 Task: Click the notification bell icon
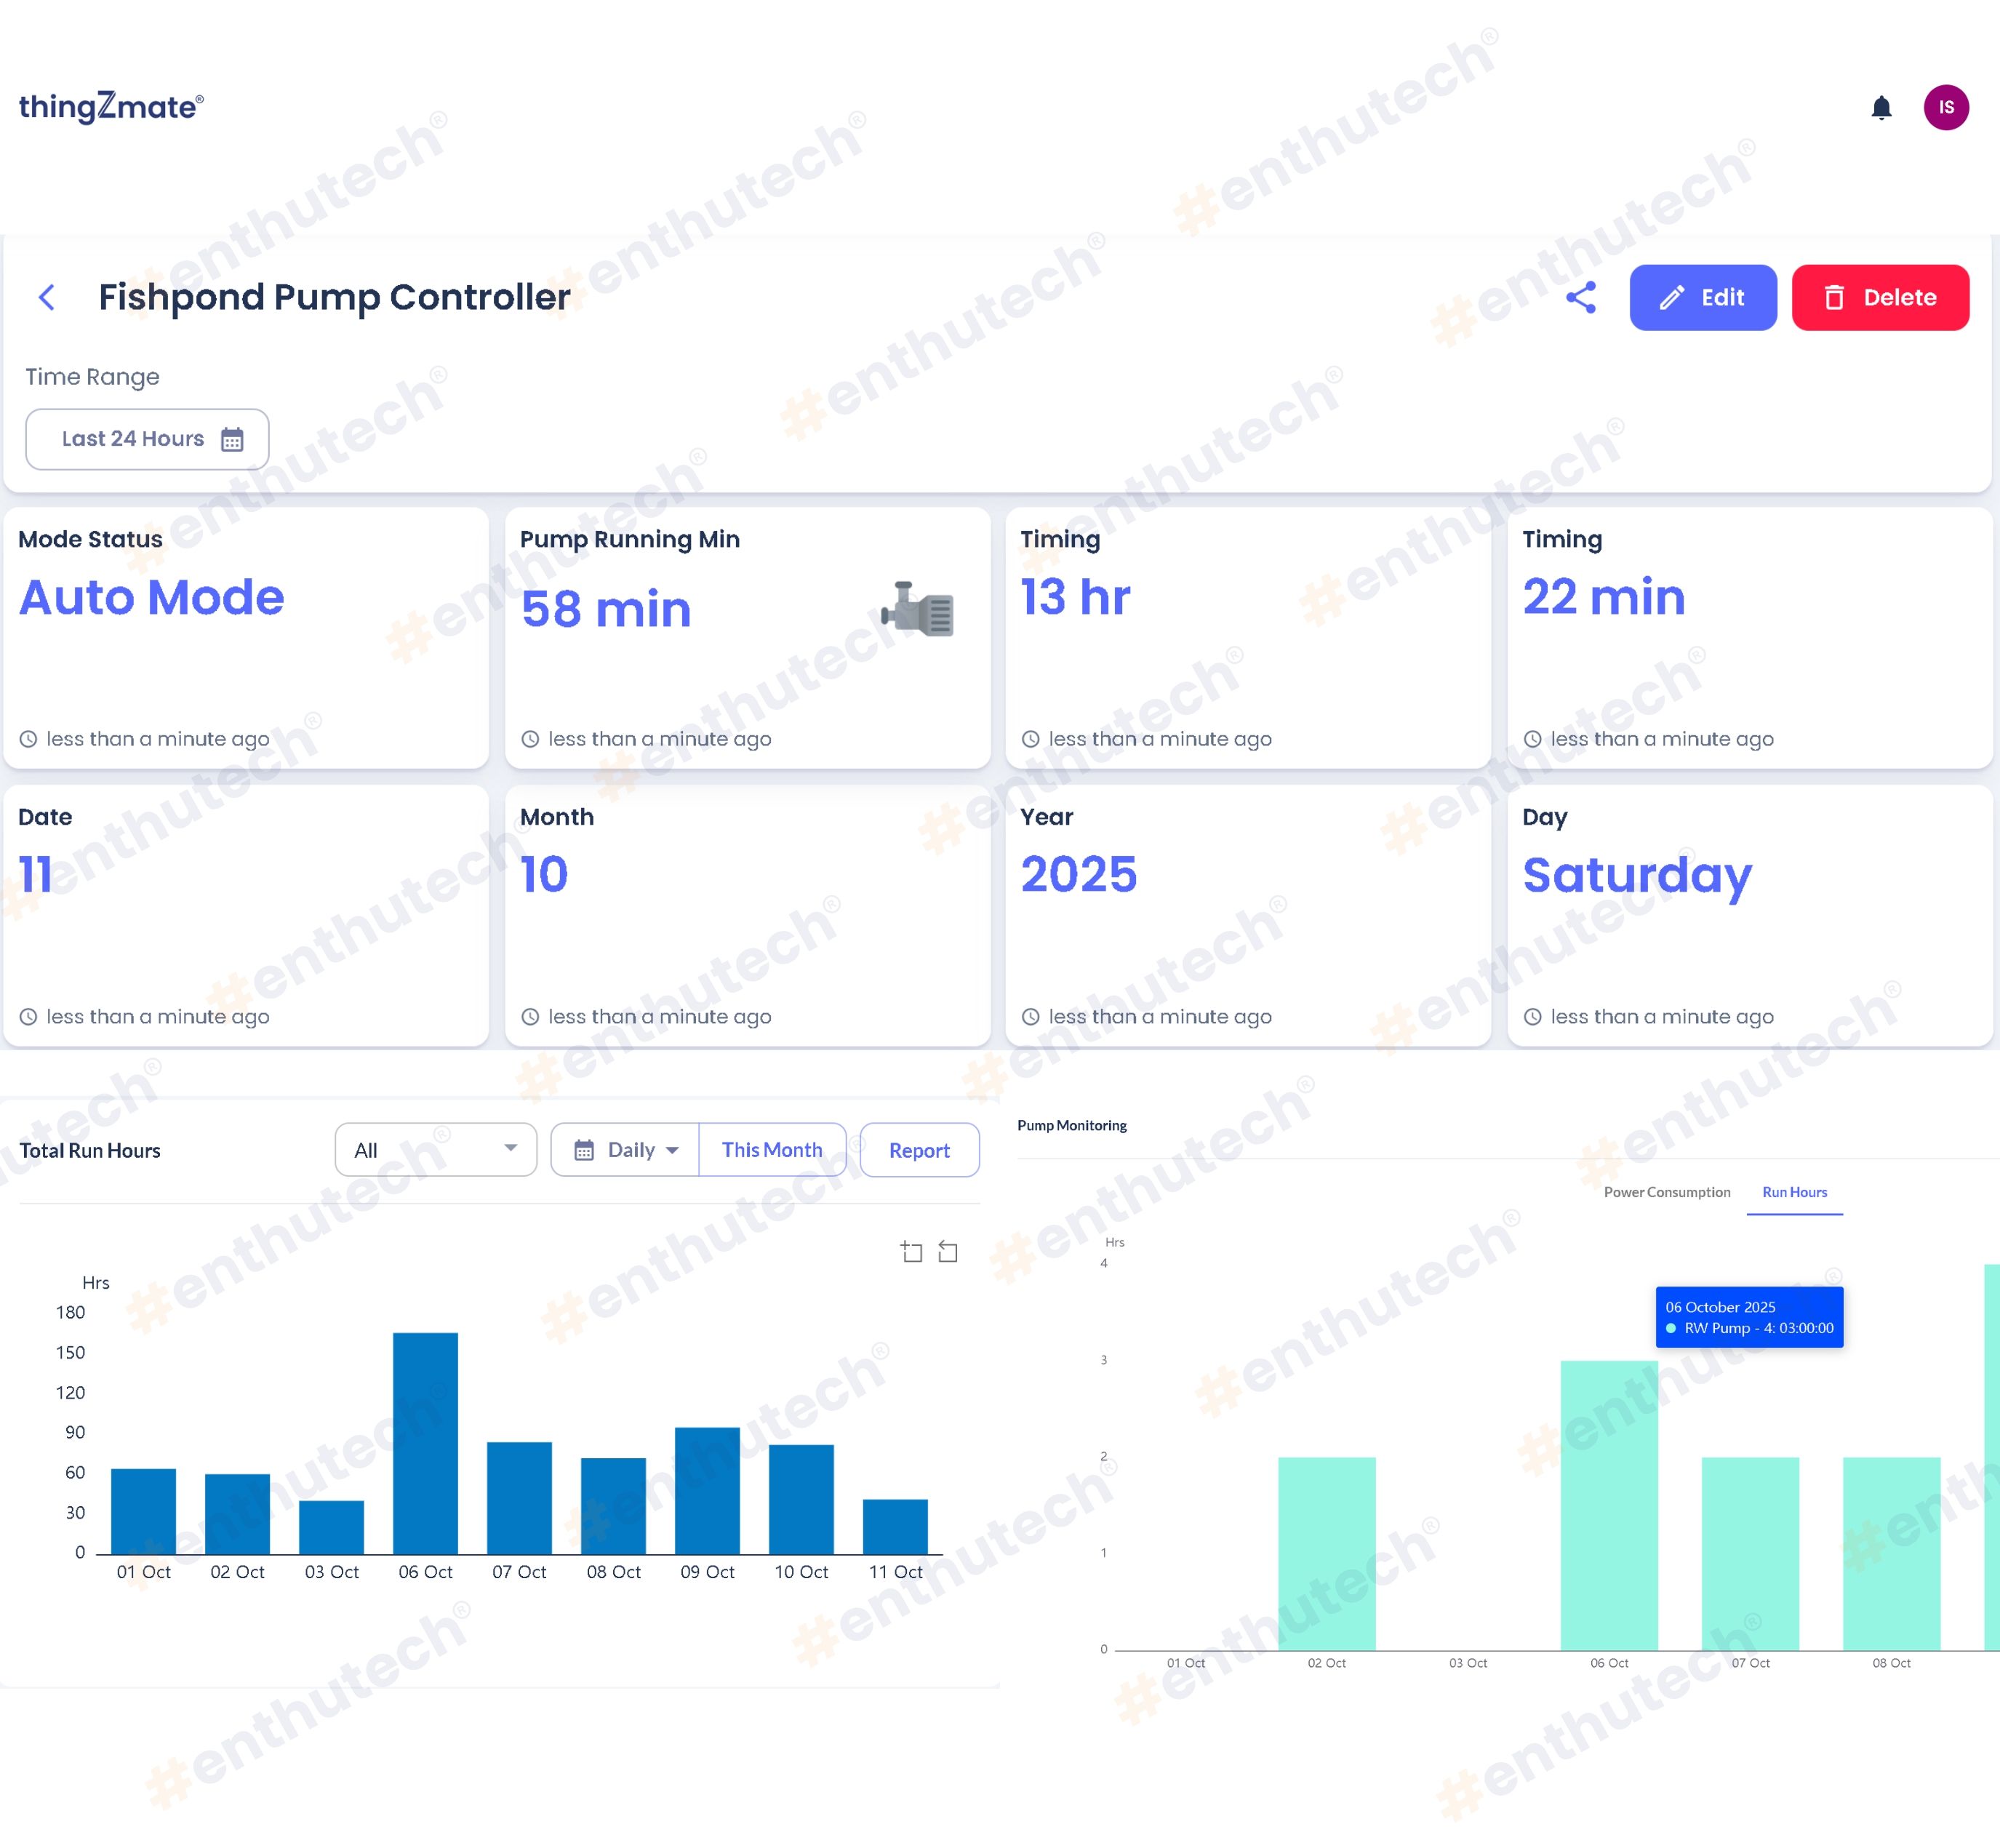[1881, 108]
